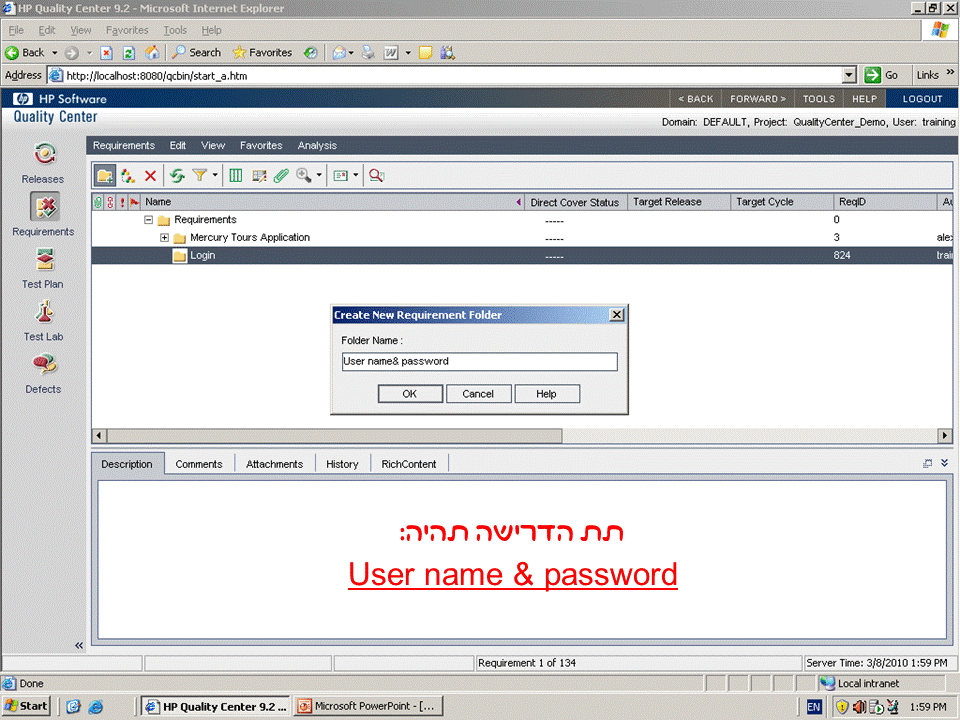Viewport: 960px width, 720px height.
Task: Click the FORWARD > header button
Action: click(758, 99)
